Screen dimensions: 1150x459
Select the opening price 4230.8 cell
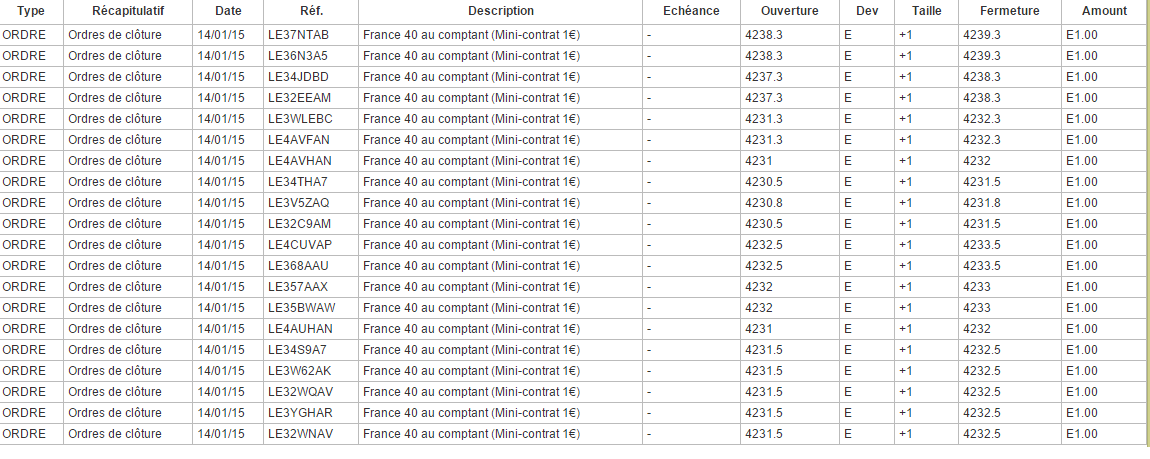764,202
